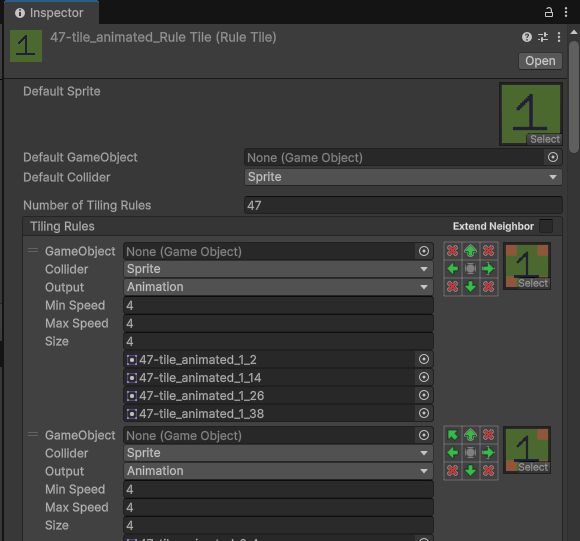This screenshot has width=580, height=541.
Task: Edit the Number of Tiling Rules field
Action: [x=403, y=205]
